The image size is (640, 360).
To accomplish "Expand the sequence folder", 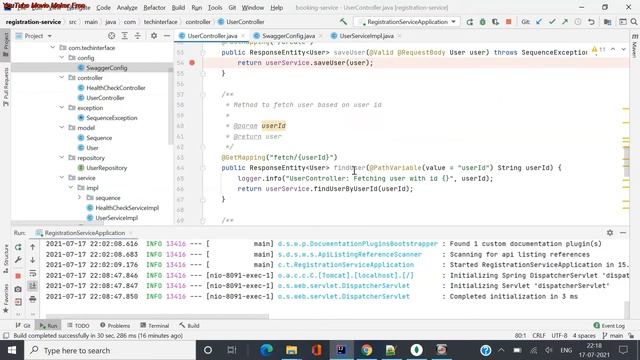I will point(80,198).
